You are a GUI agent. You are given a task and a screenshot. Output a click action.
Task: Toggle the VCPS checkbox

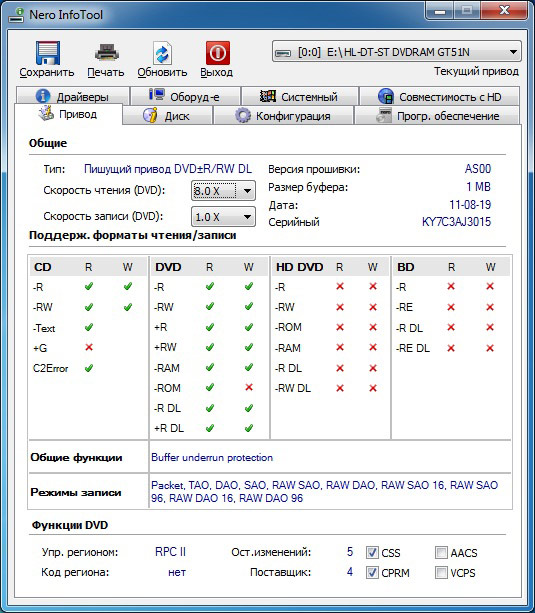[x=441, y=573]
